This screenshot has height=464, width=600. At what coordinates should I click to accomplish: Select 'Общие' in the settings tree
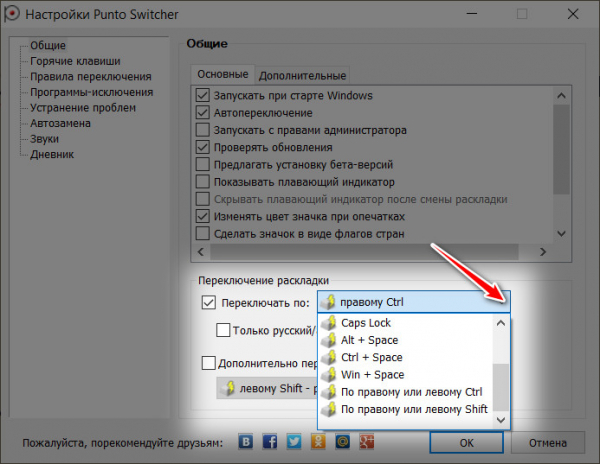coord(48,45)
